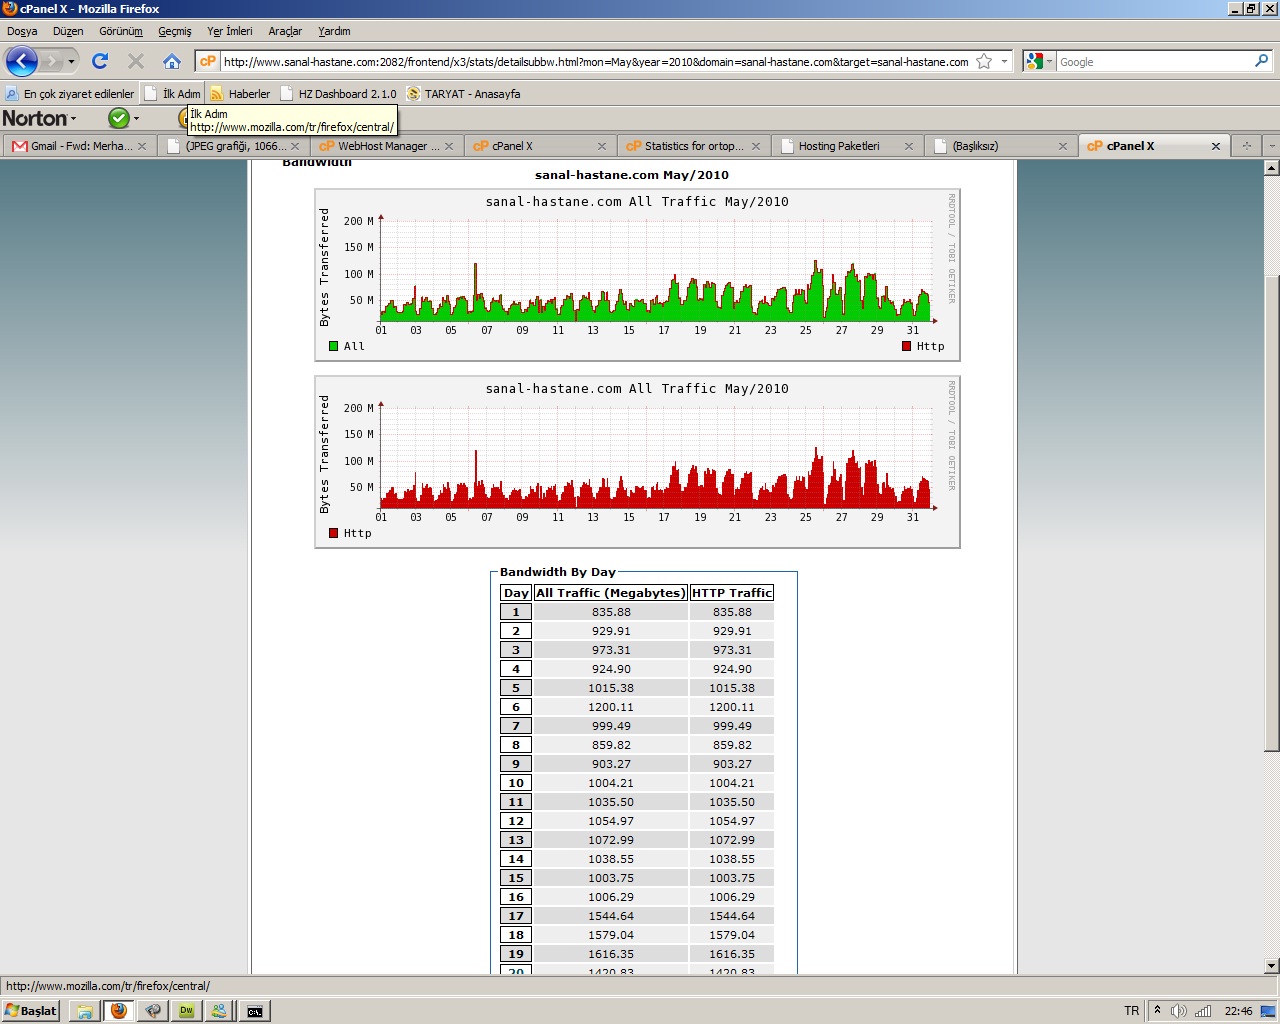Viewport: 1280px width, 1024px height.
Task: Switch to the Statistics for ortop... tab
Action: pos(693,146)
